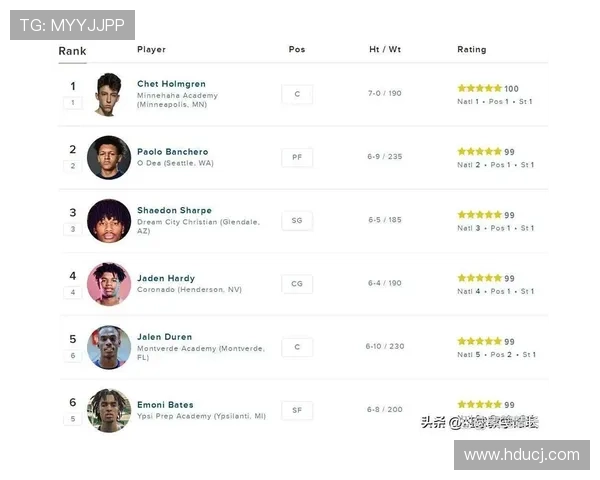Click the PF position badge
The width and height of the screenshot is (600, 480).
297,157
